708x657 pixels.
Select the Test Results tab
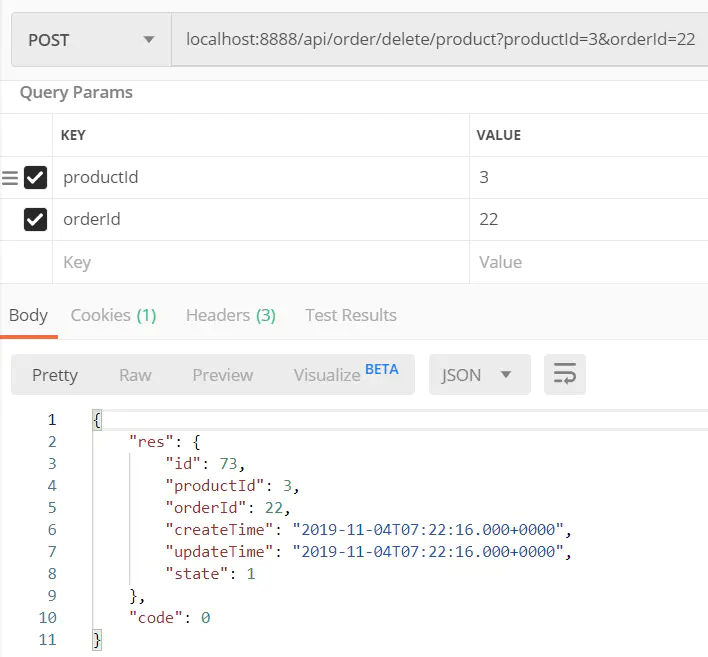pyautogui.click(x=351, y=315)
